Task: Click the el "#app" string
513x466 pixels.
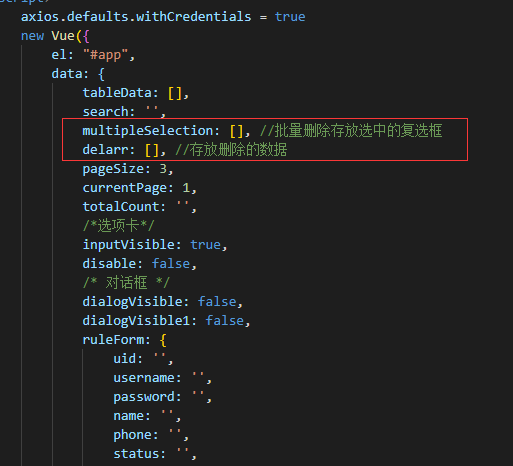Action: [x=105, y=55]
